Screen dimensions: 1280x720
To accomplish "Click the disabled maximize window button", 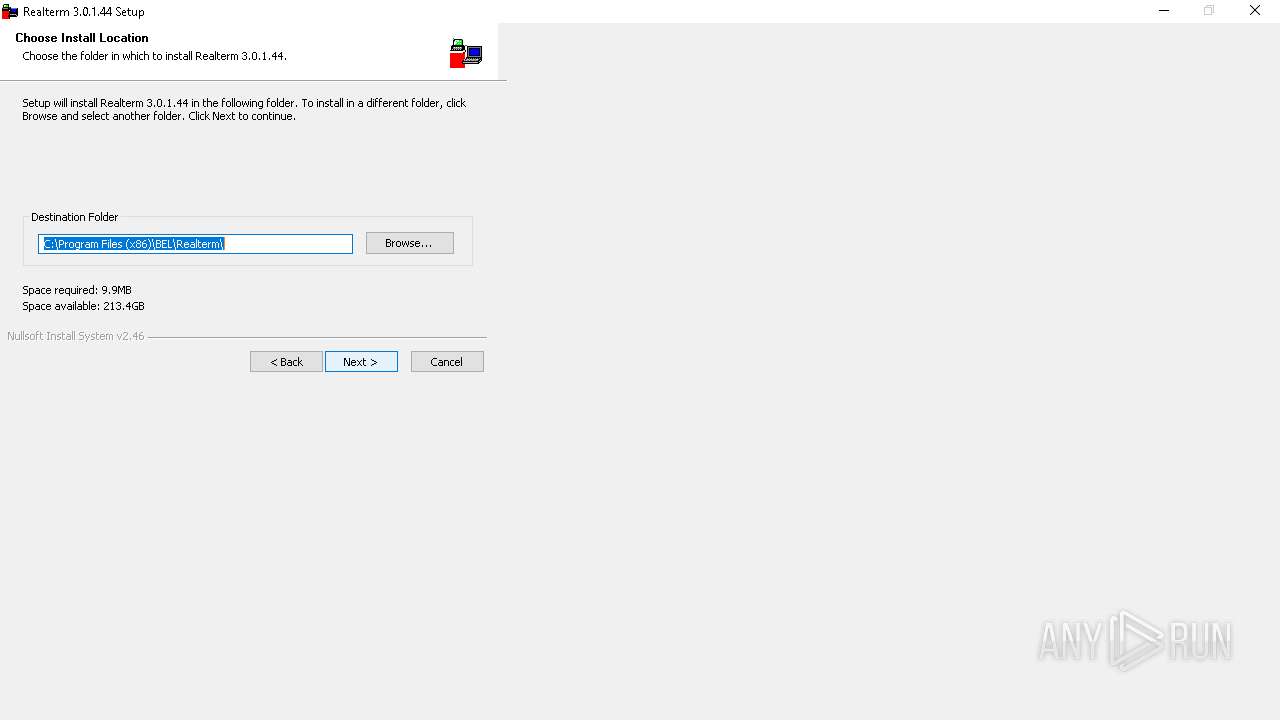I will click(1209, 11).
